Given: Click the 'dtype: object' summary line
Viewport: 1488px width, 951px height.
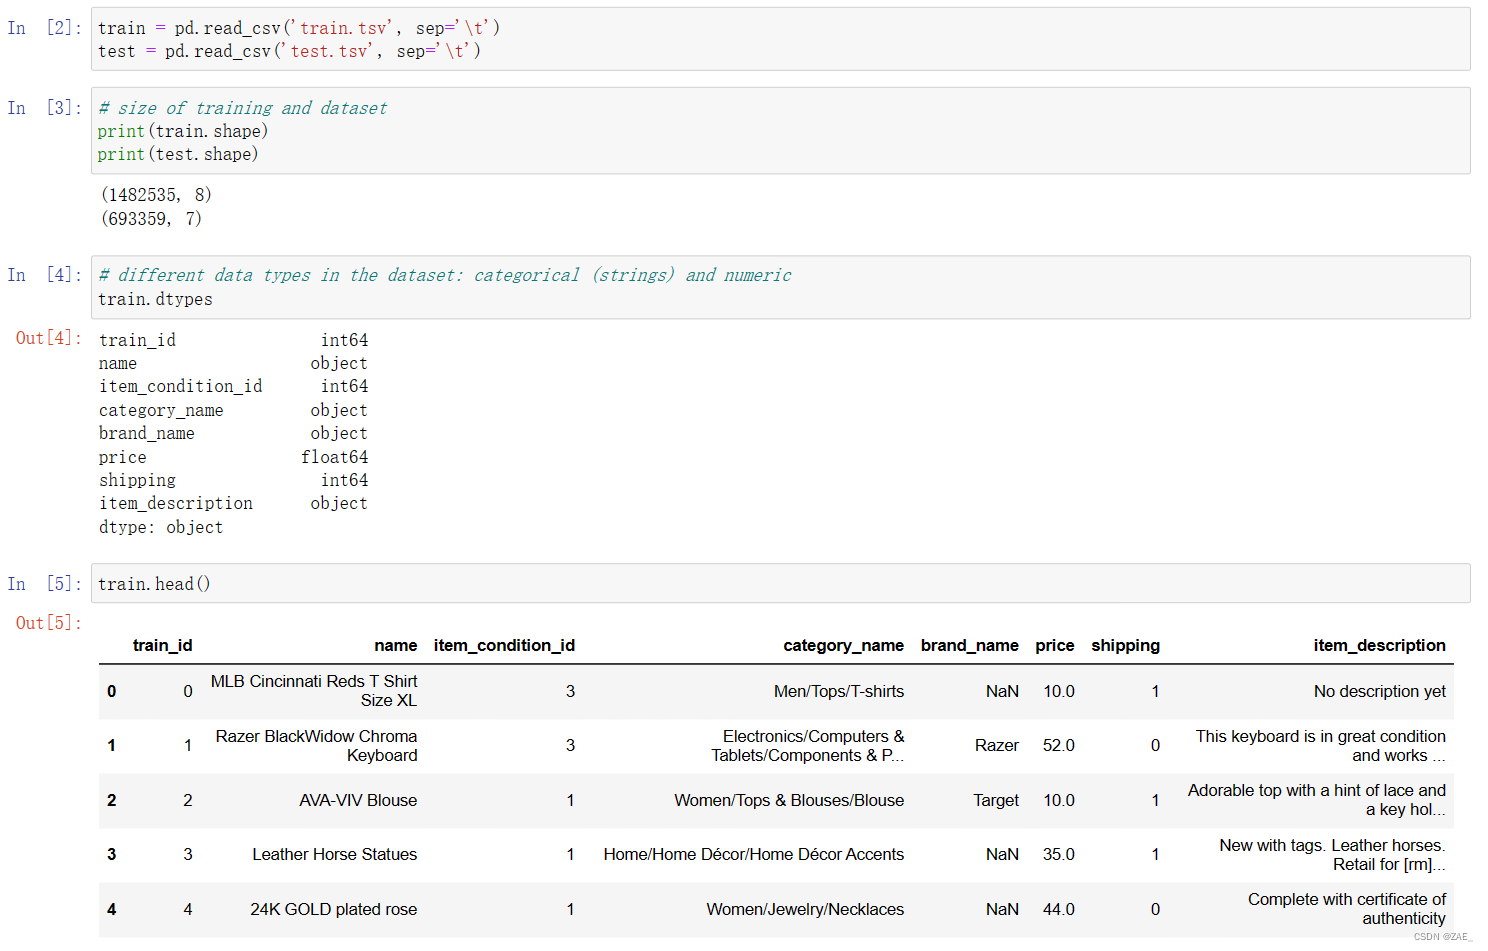Looking at the screenshot, I should pos(161,527).
